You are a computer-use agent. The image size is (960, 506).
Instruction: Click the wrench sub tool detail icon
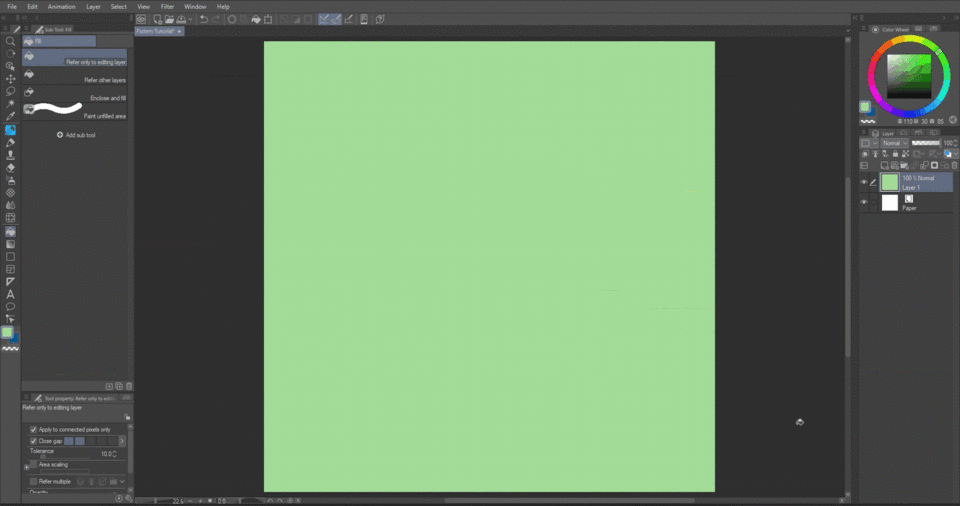coord(129,499)
